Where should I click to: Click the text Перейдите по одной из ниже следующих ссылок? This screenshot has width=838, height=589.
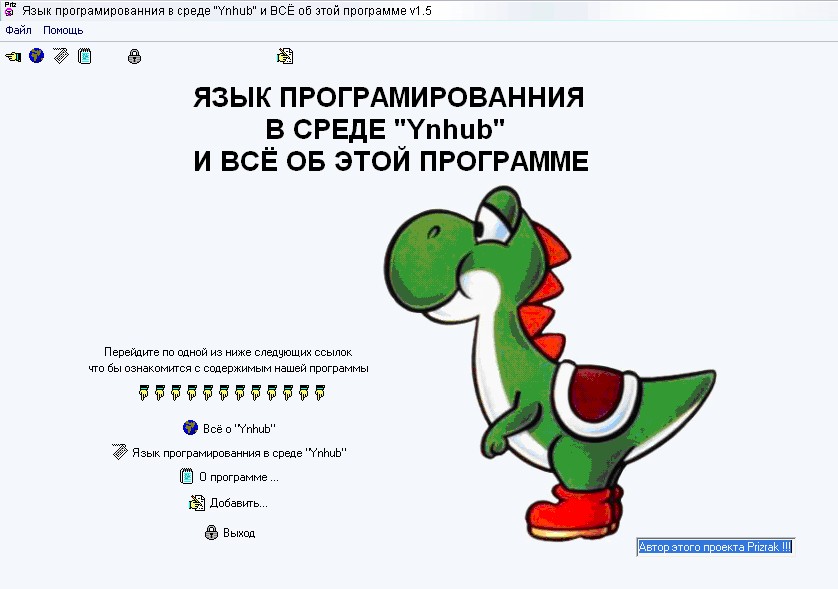click(x=228, y=352)
